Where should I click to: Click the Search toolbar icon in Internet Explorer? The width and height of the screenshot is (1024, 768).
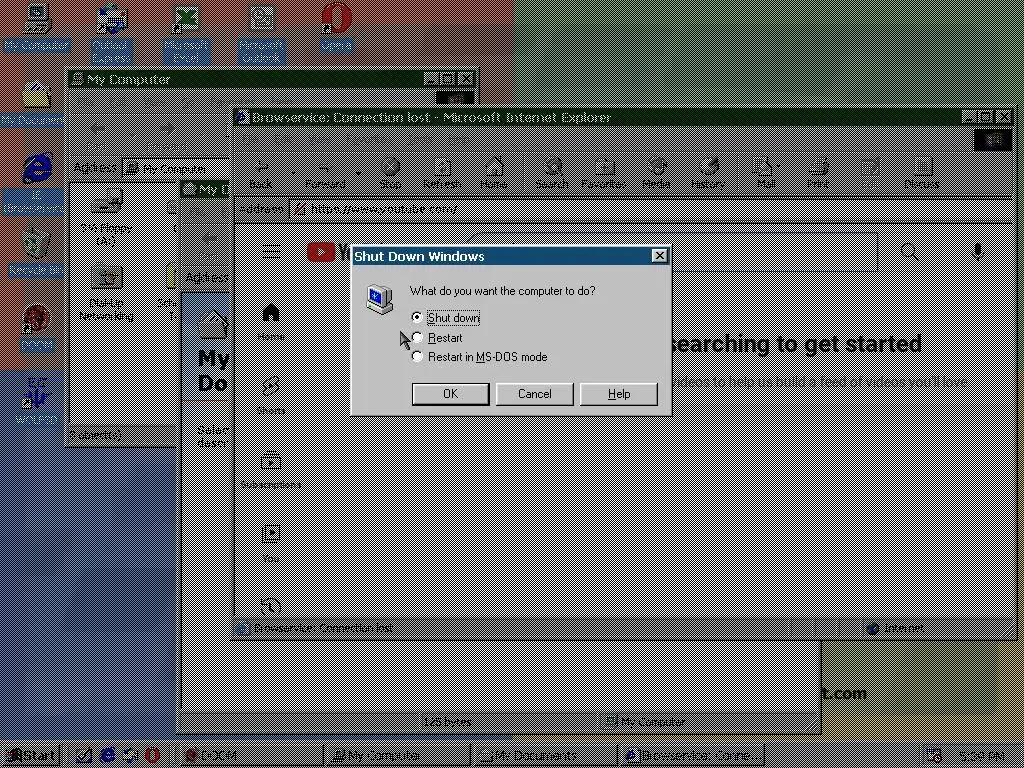pos(552,174)
